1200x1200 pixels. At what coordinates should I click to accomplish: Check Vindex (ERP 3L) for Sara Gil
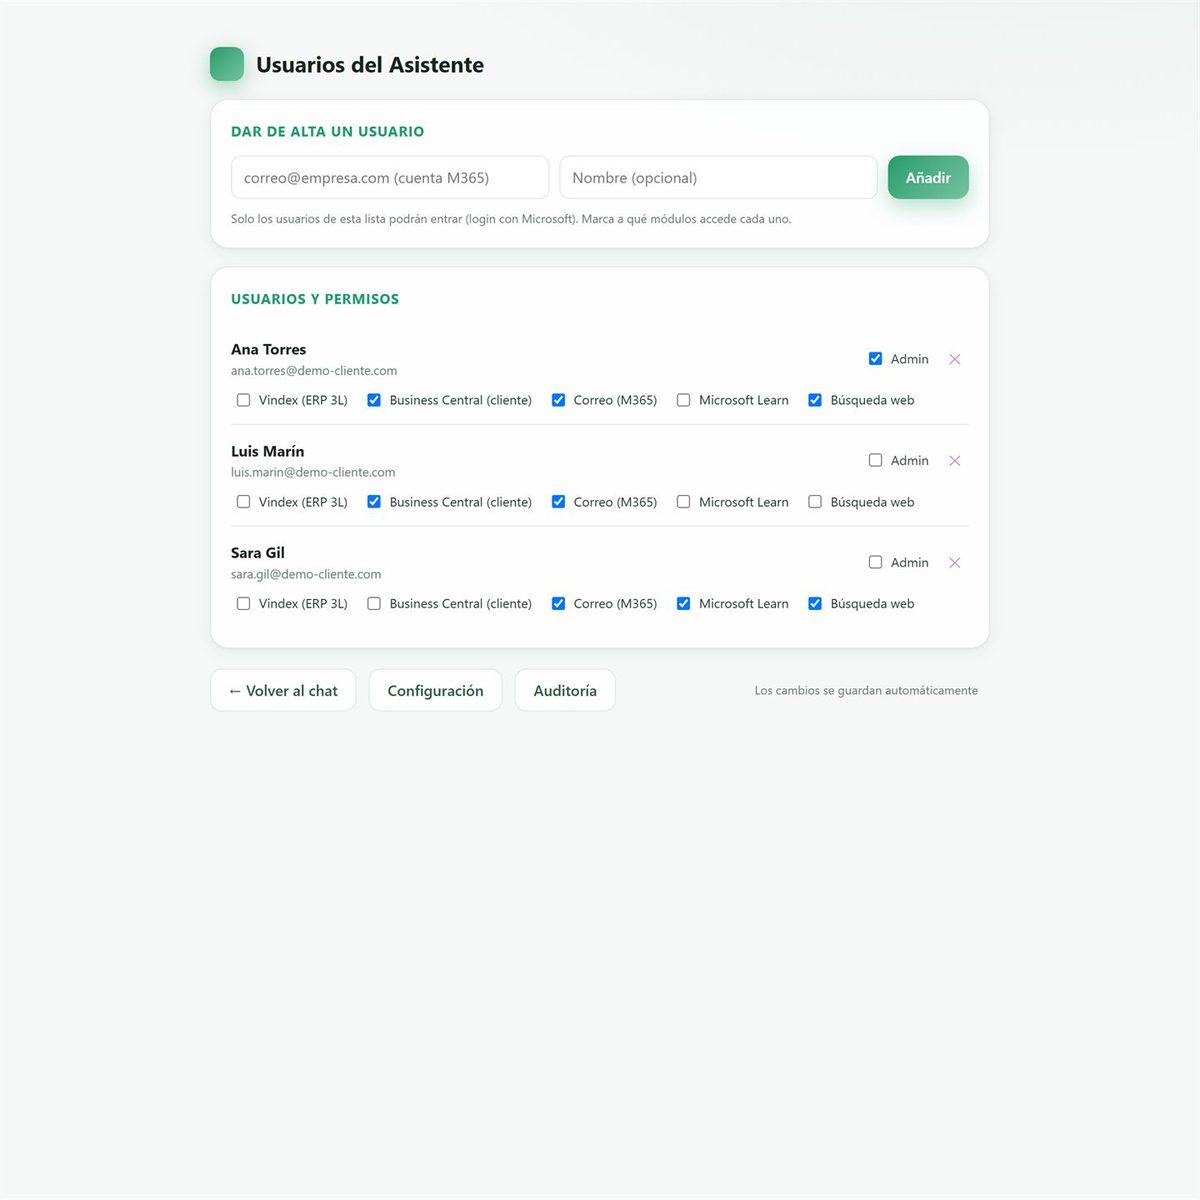click(x=243, y=604)
